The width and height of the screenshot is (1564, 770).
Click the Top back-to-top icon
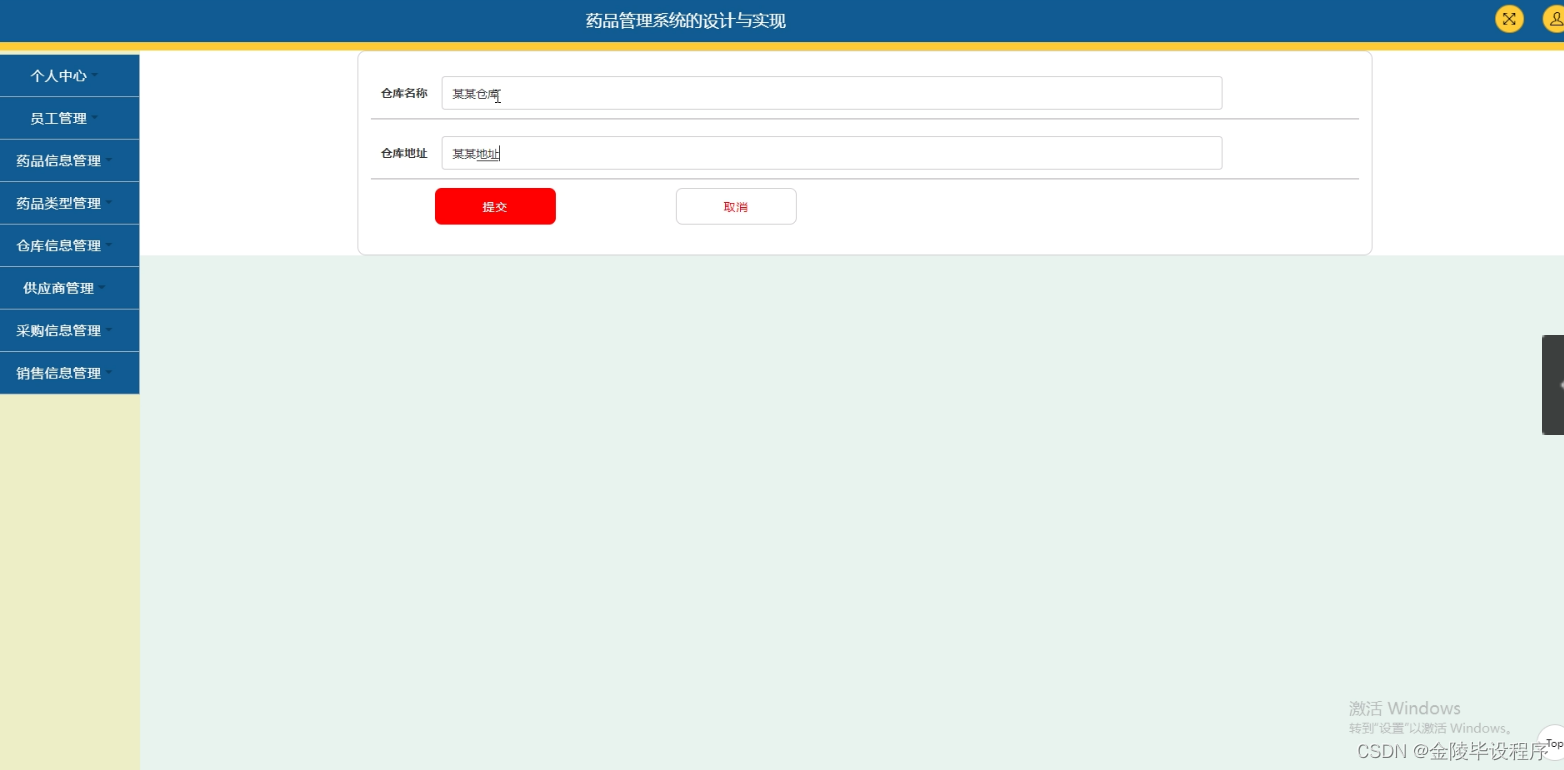pyautogui.click(x=1552, y=744)
